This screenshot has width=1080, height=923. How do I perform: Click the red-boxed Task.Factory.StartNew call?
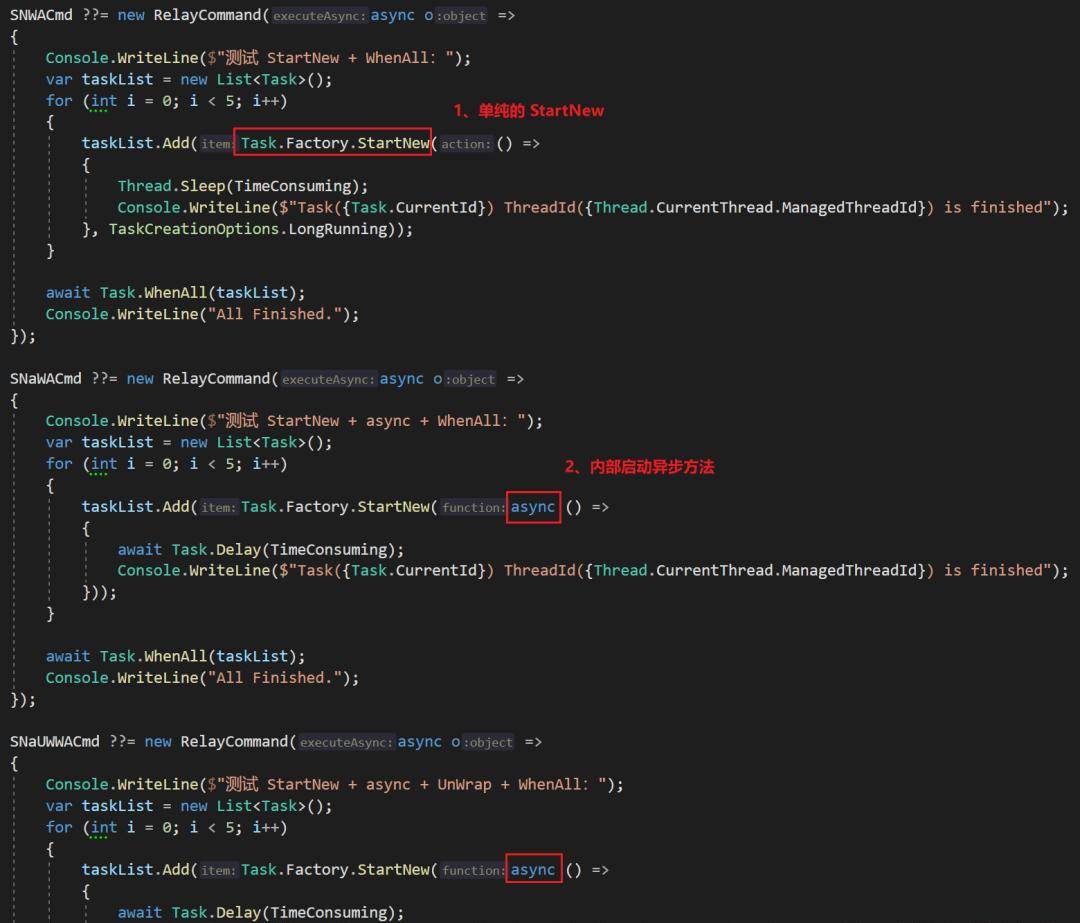334,143
